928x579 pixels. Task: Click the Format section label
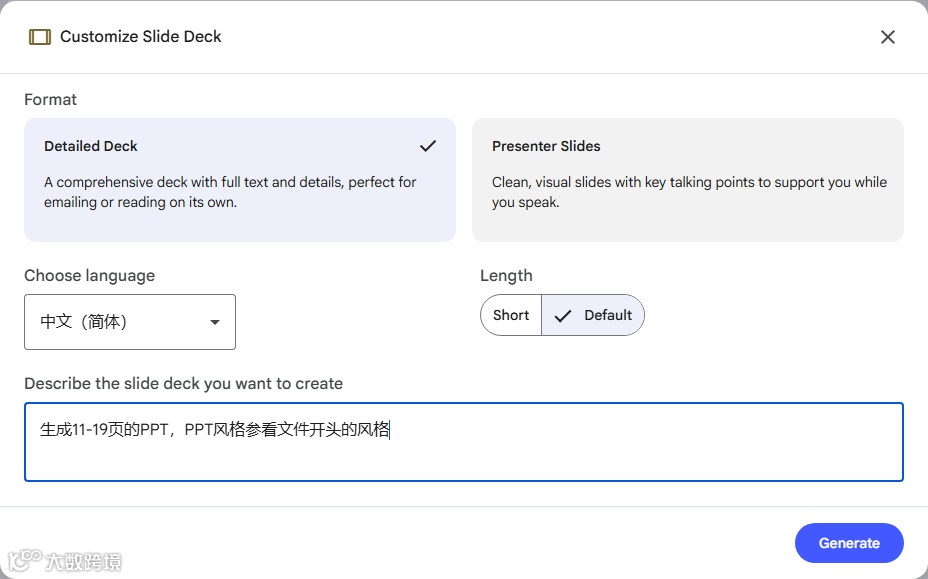[x=50, y=100]
